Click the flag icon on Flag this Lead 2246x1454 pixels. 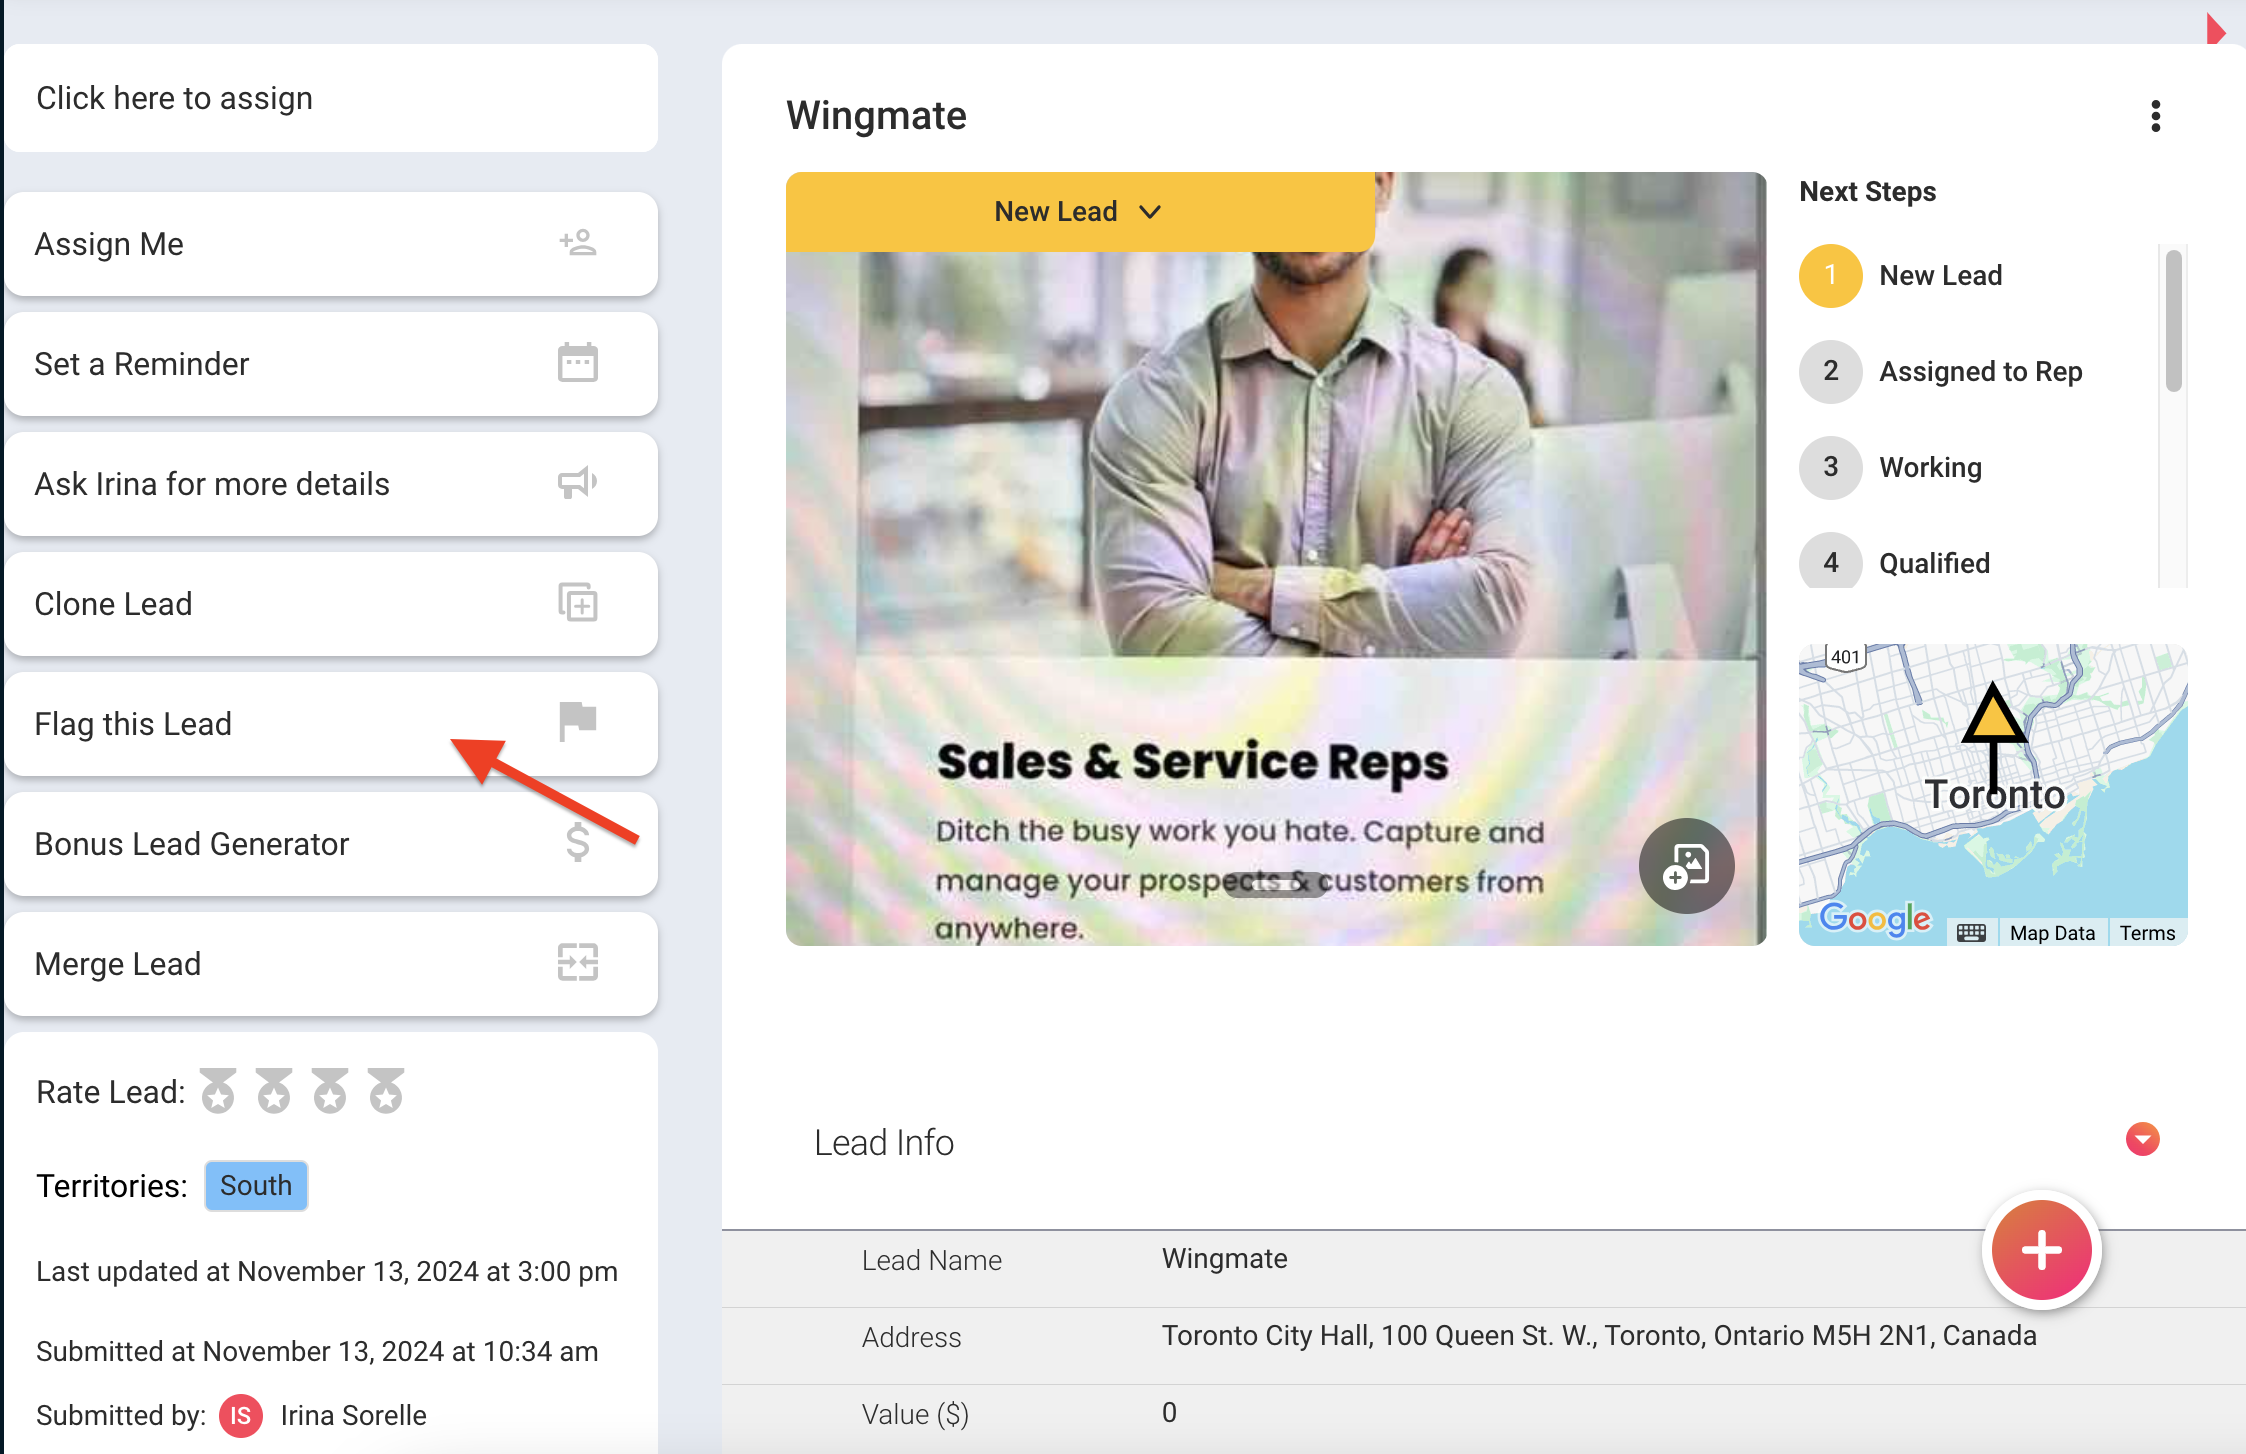coord(578,721)
